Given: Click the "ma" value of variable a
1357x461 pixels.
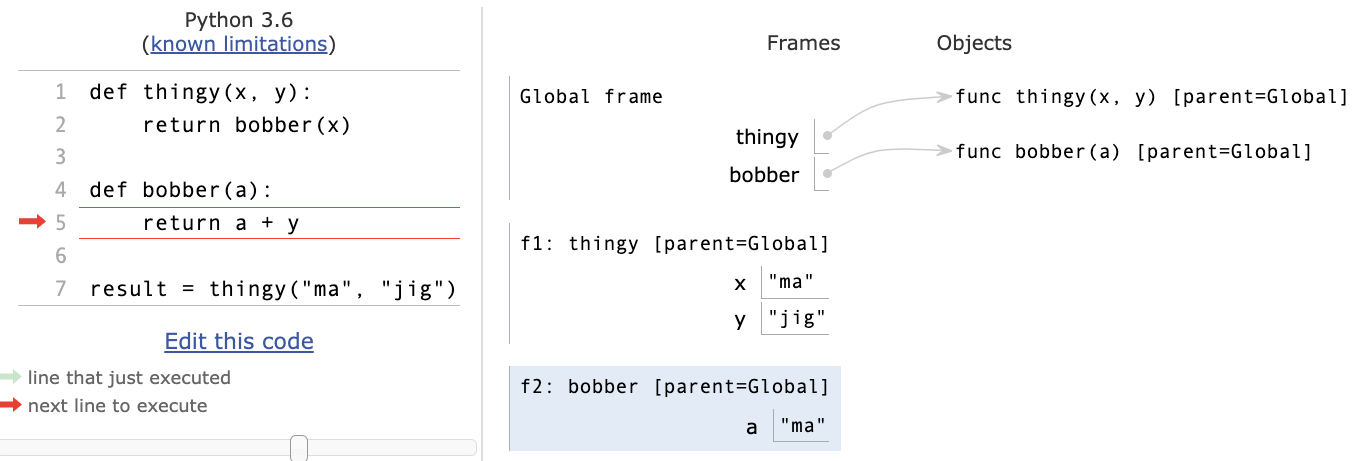Looking at the screenshot, I should tap(803, 427).
